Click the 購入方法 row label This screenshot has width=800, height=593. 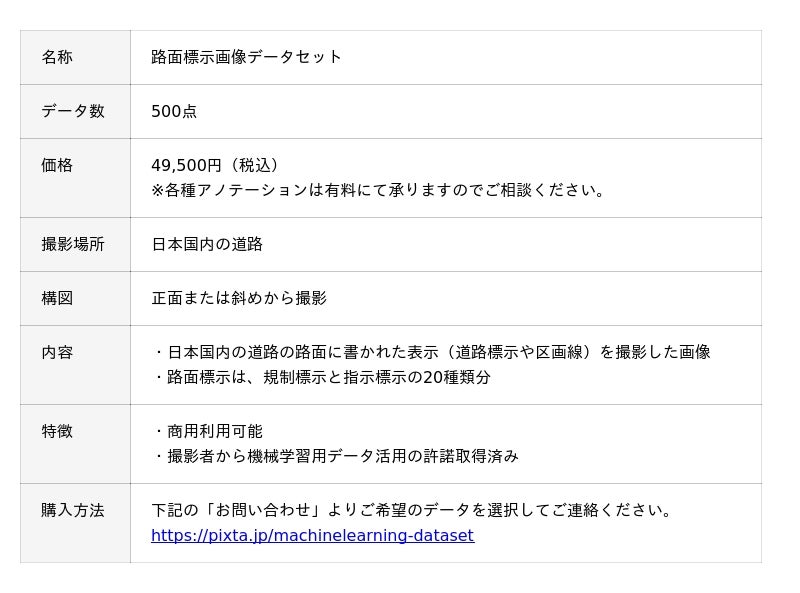[73, 511]
